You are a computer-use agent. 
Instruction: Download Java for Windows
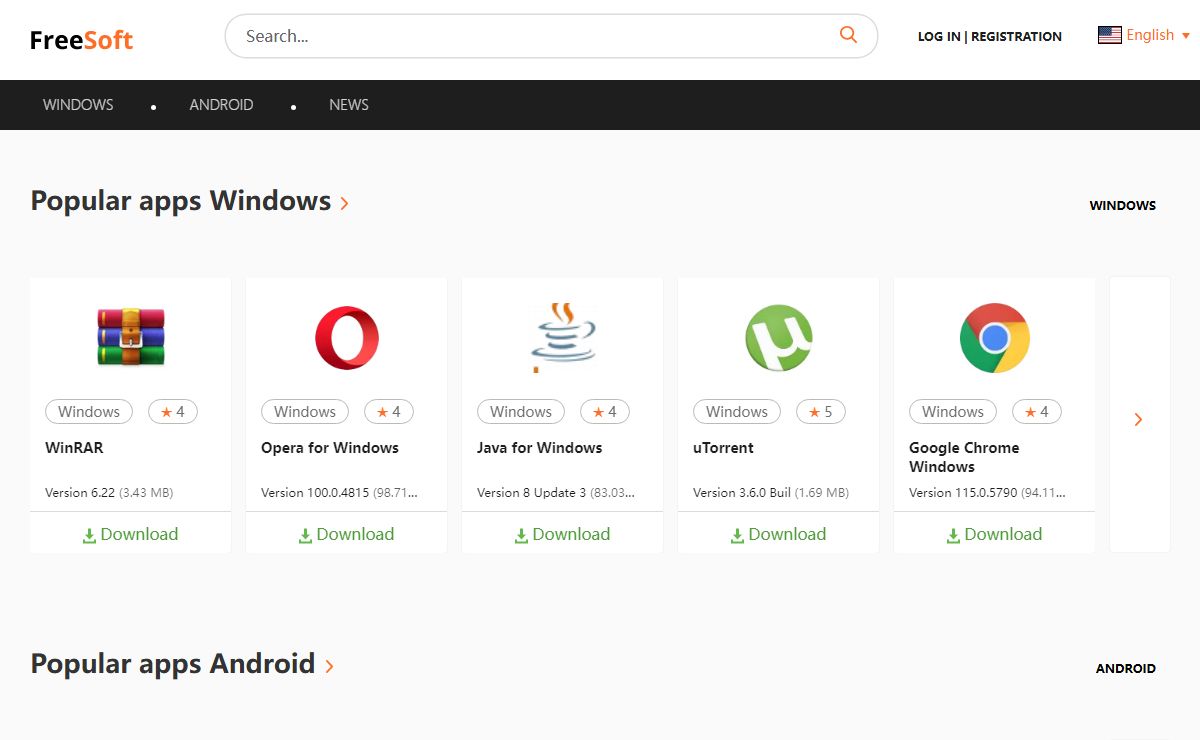point(562,534)
